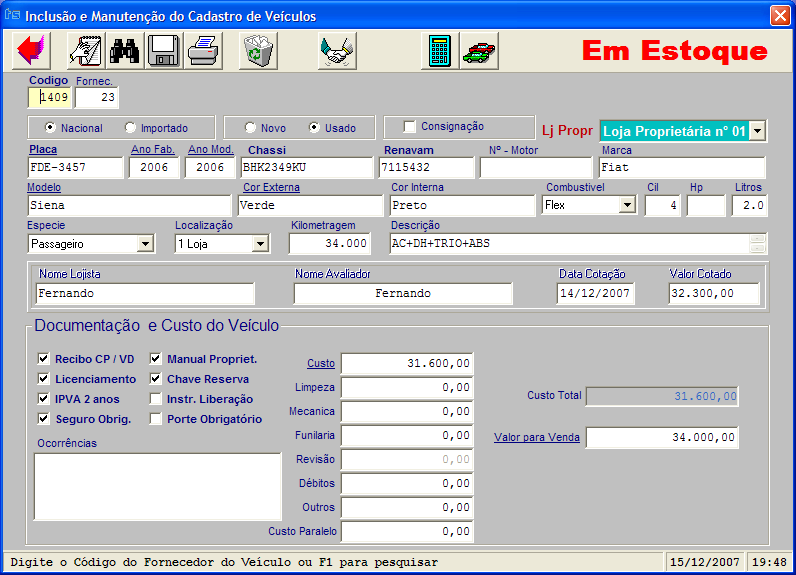Click the Ano Fab. label link
Image resolution: width=796 pixels, height=575 pixels.
pyautogui.click(x=153, y=149)
